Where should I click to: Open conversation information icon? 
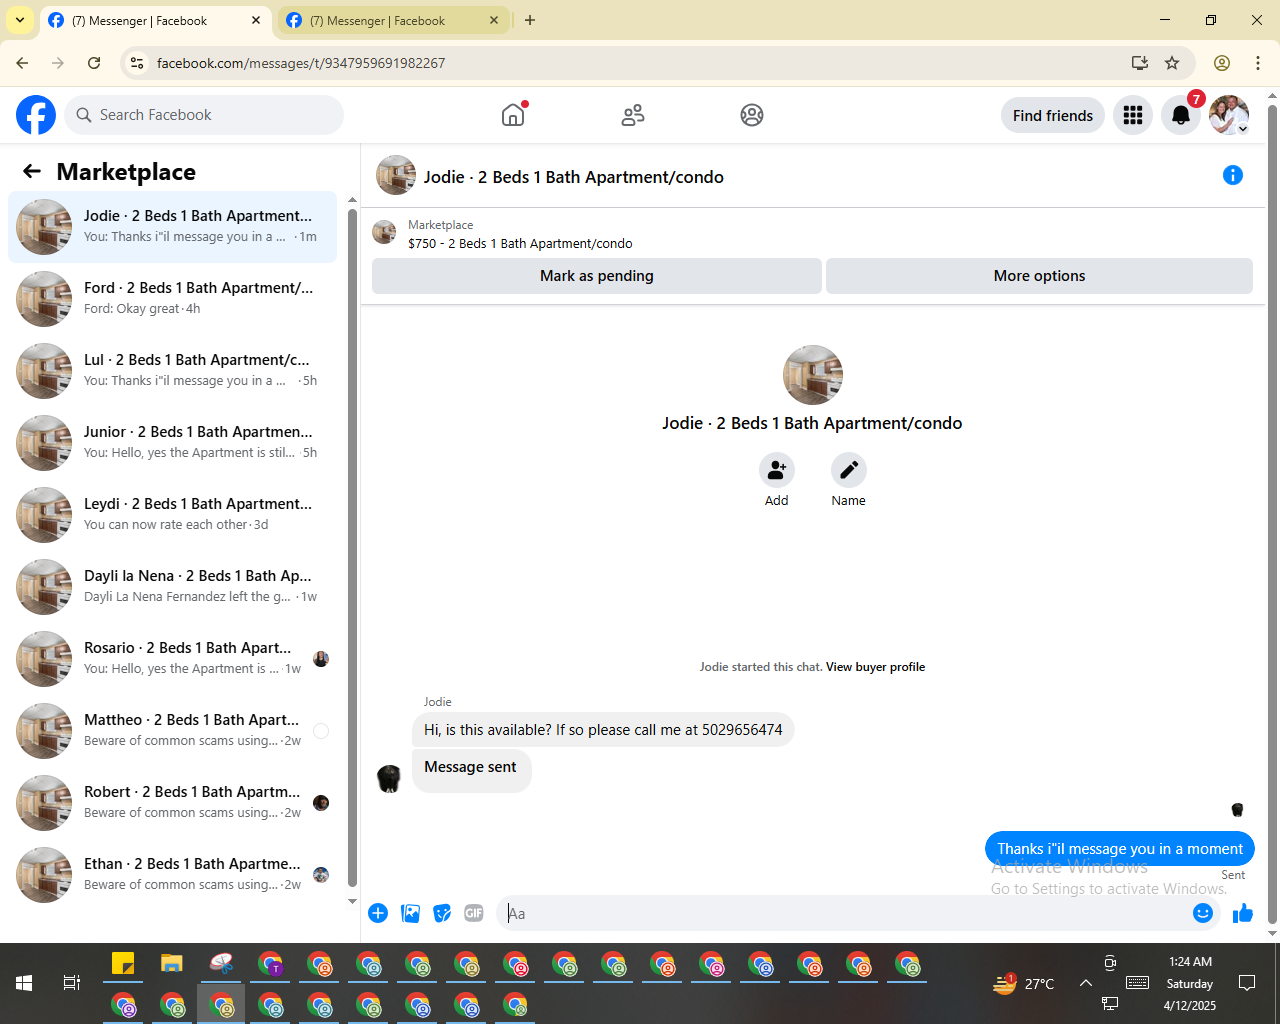pos(1233,176)
